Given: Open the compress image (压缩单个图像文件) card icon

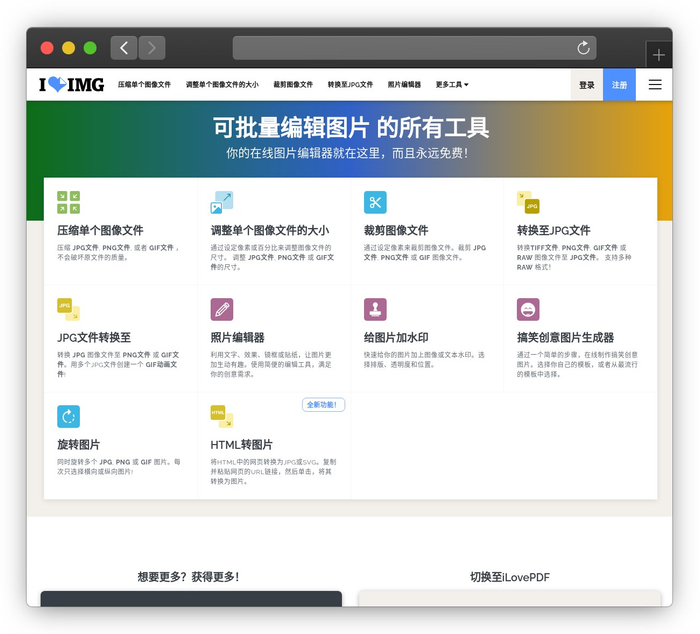Looking at the screenshot, I should [68, 202].
